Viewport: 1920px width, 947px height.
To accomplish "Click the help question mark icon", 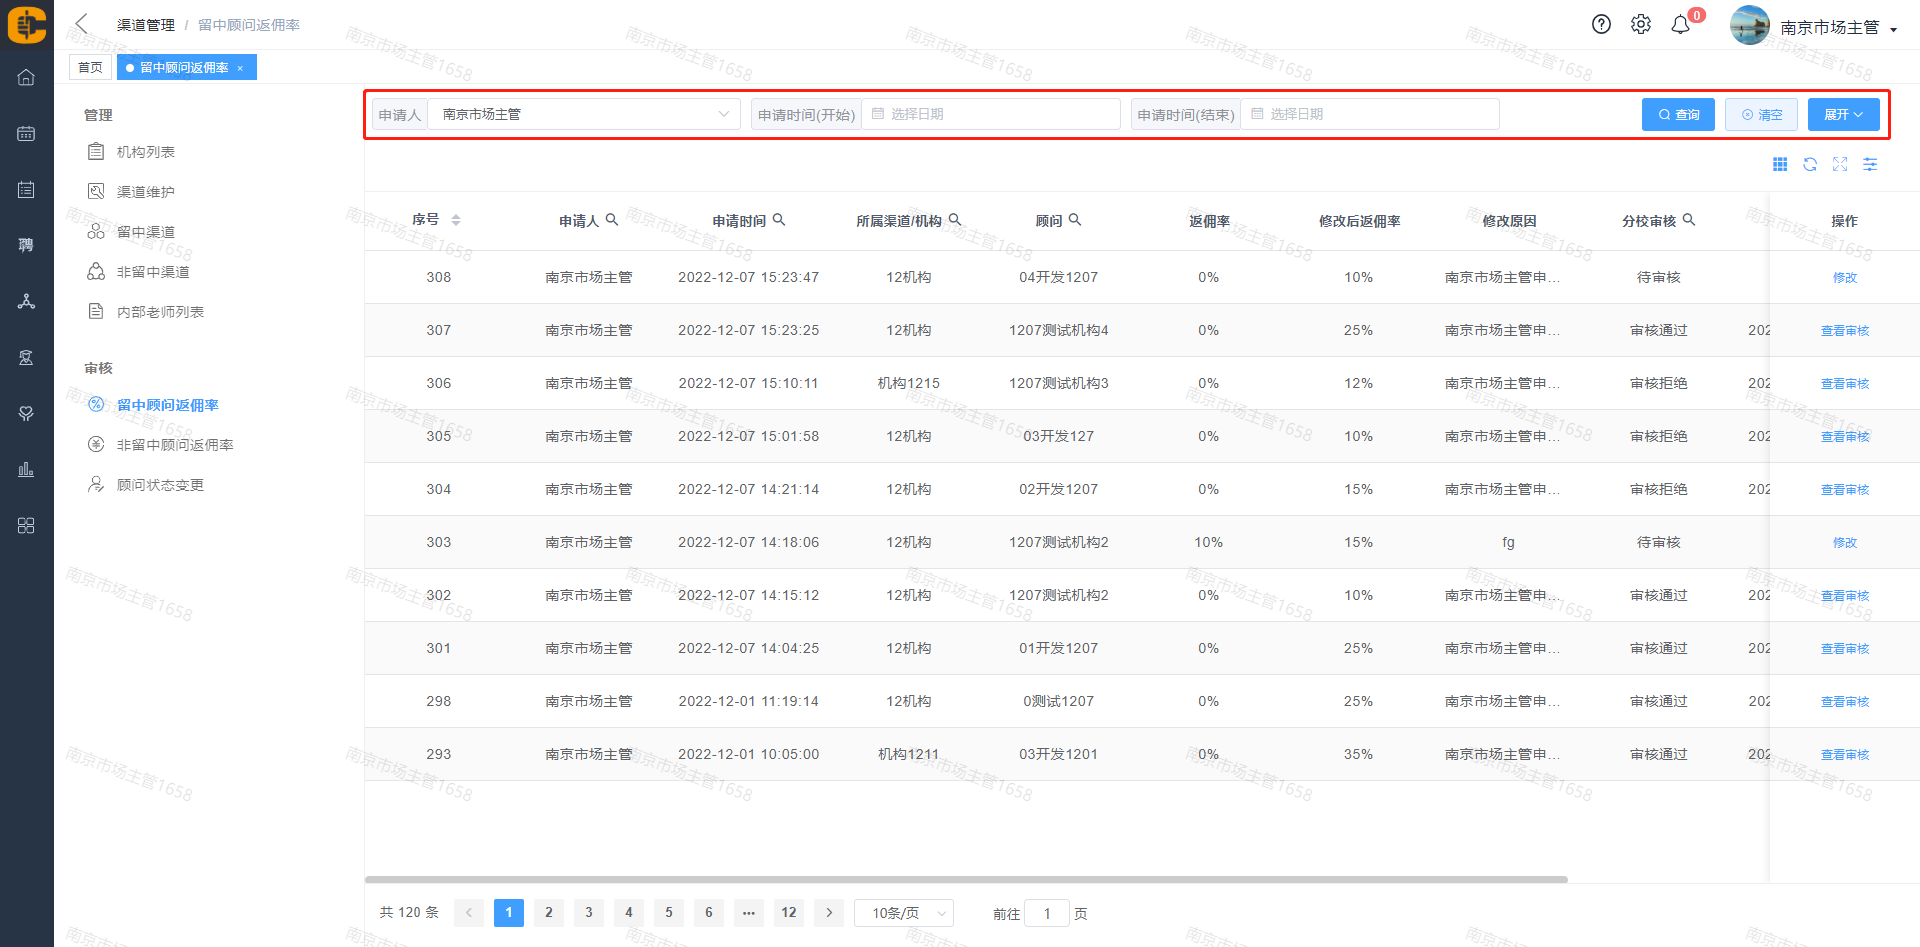I will (x=1601, y=25).
